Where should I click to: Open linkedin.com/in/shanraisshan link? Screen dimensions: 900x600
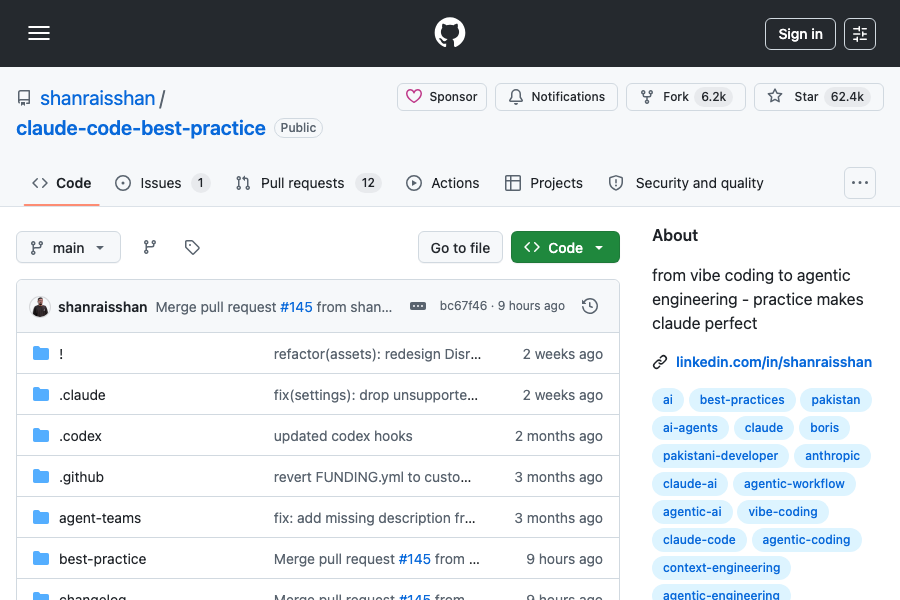[x=774, y=362]
